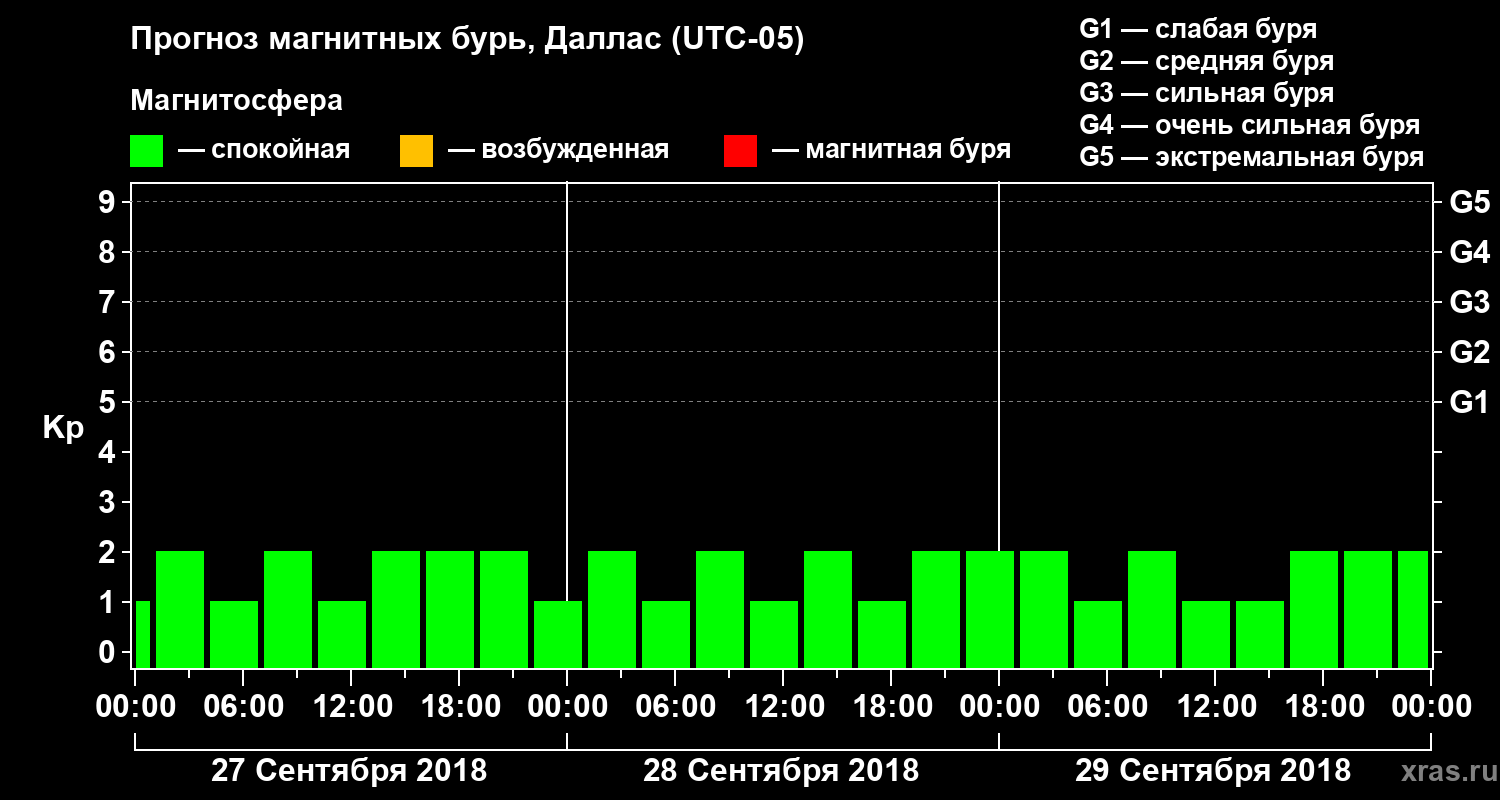Click the '06:00' time label for 28 Сентября

click(x=675, y=706)
